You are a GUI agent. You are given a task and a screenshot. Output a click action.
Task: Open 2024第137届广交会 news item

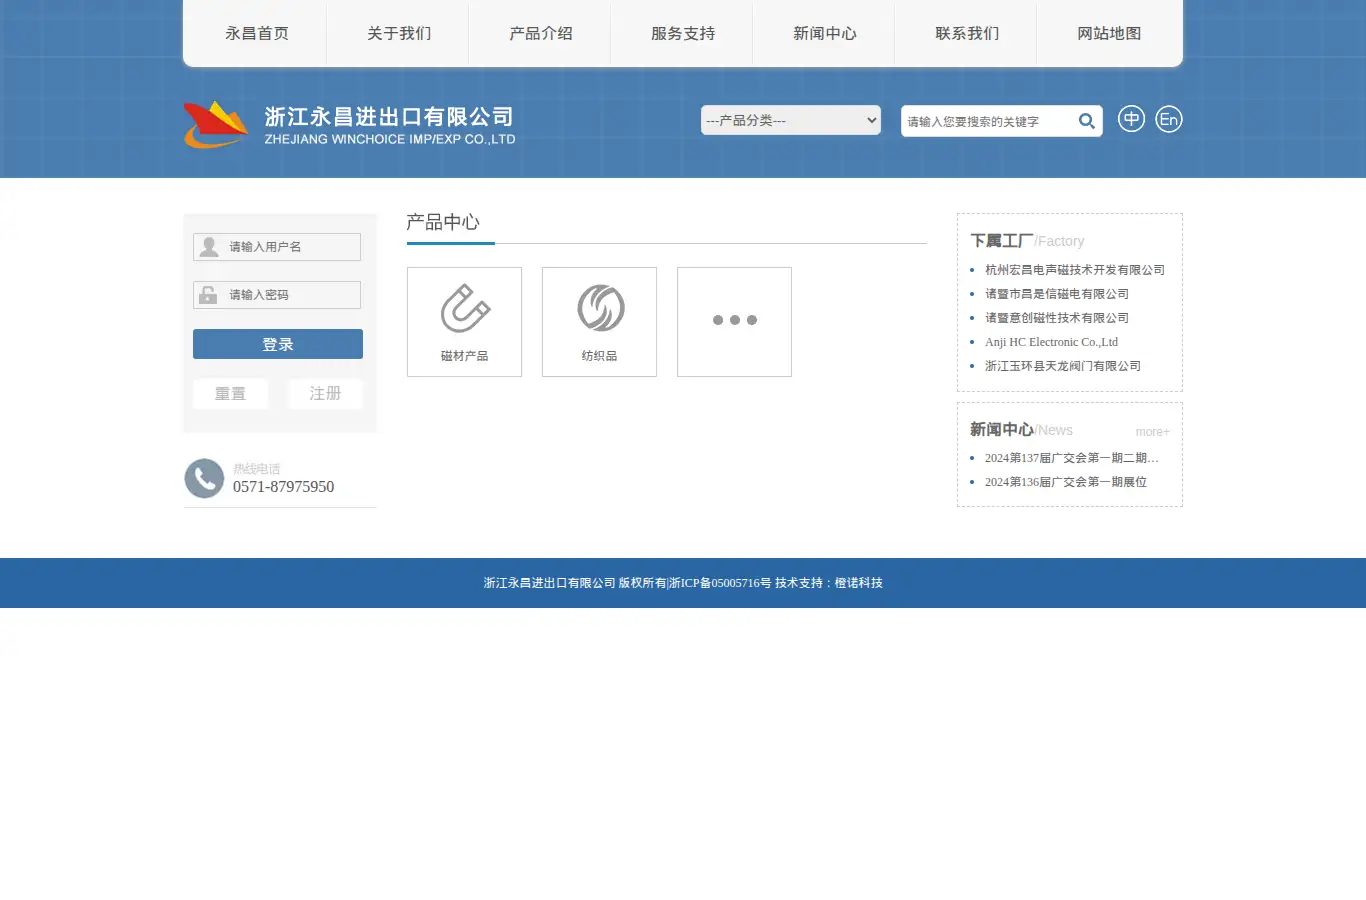click(1072, 458)
